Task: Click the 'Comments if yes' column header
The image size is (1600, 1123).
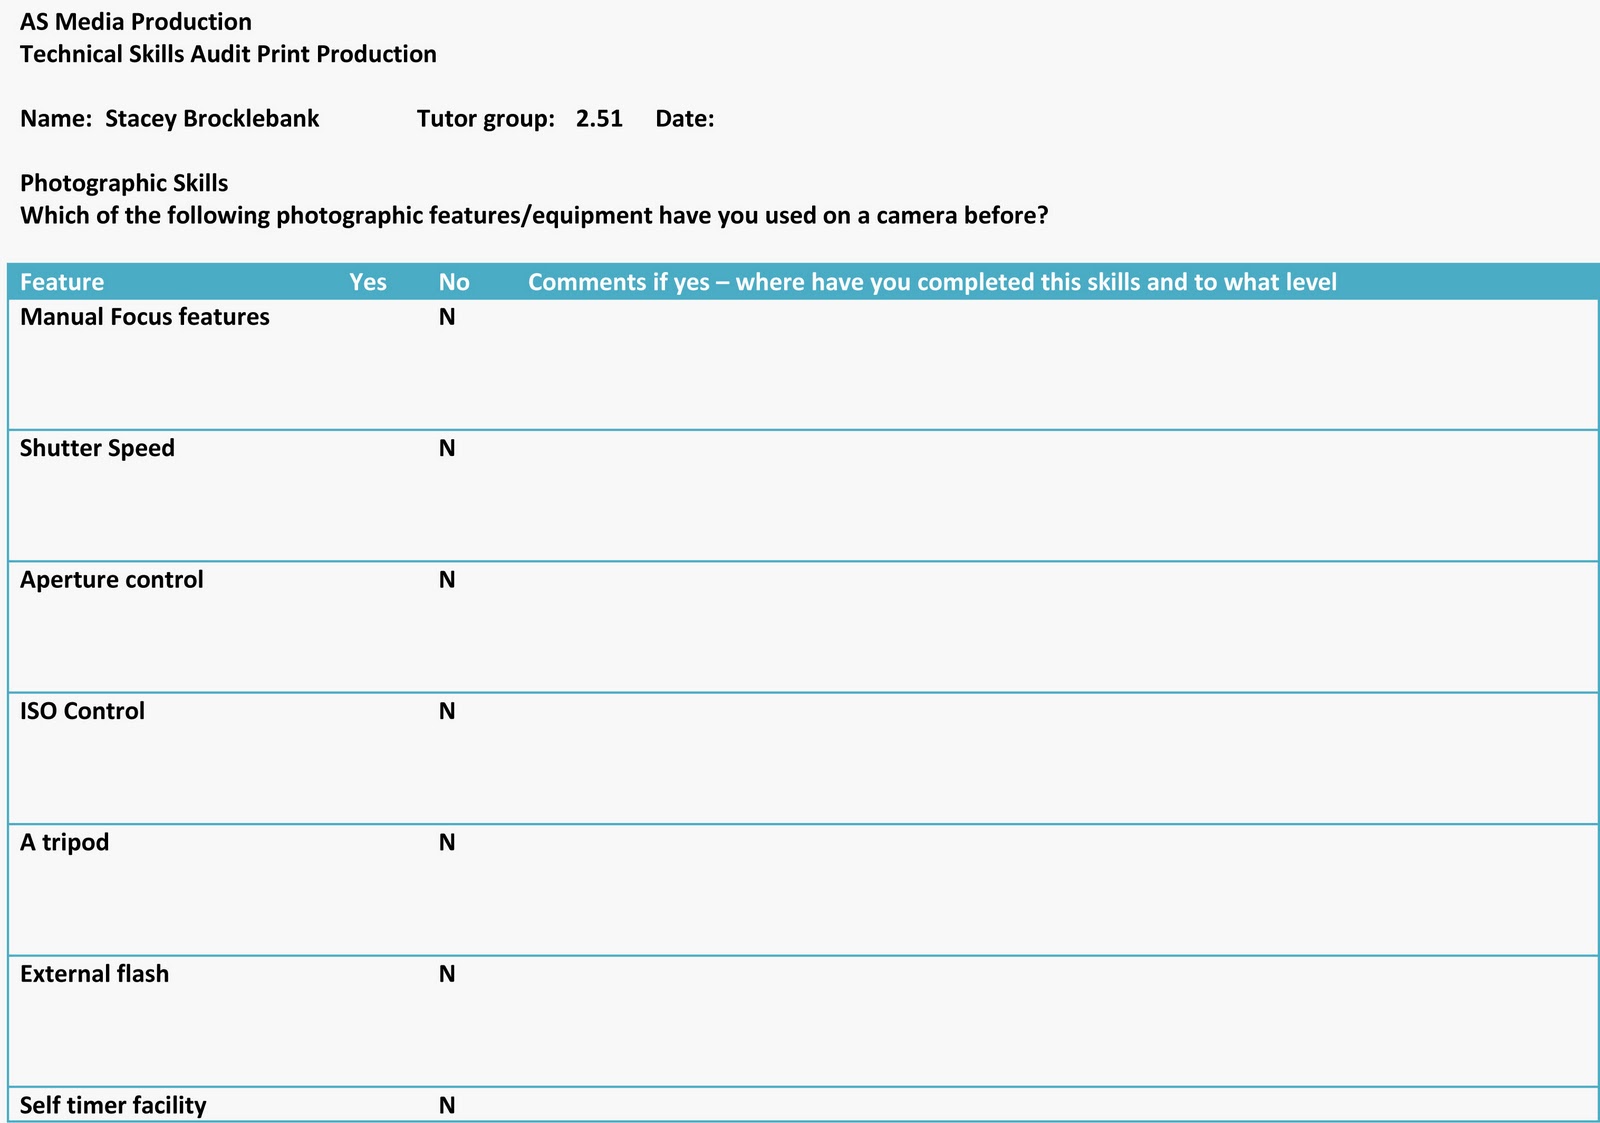Action: coord(932,282)
